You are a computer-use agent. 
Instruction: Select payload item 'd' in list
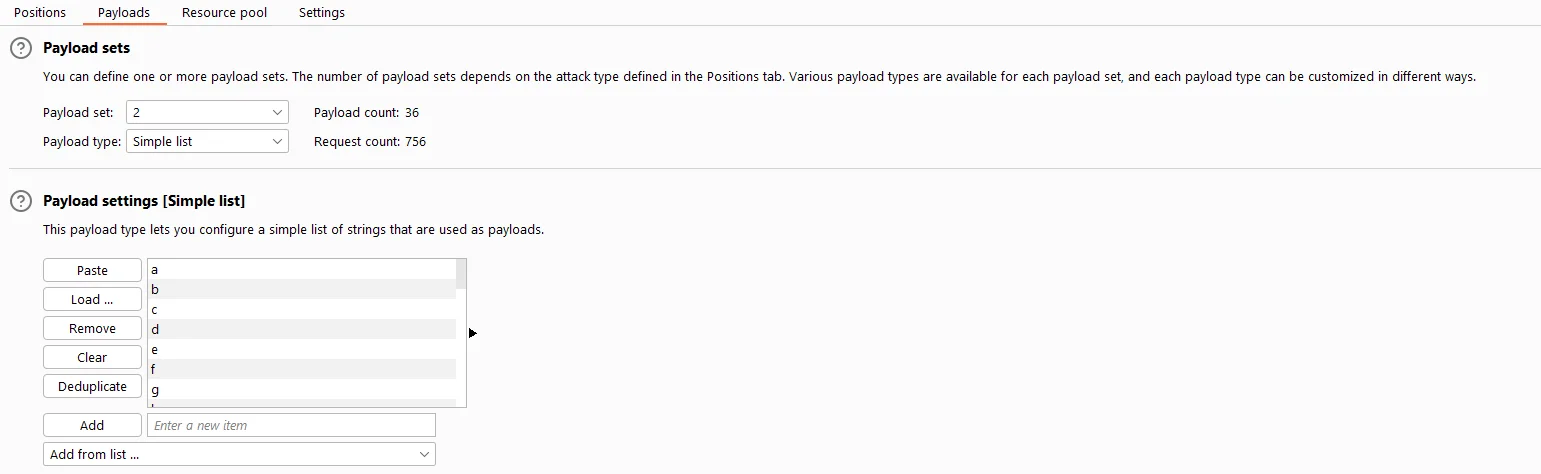pos(302,329)
